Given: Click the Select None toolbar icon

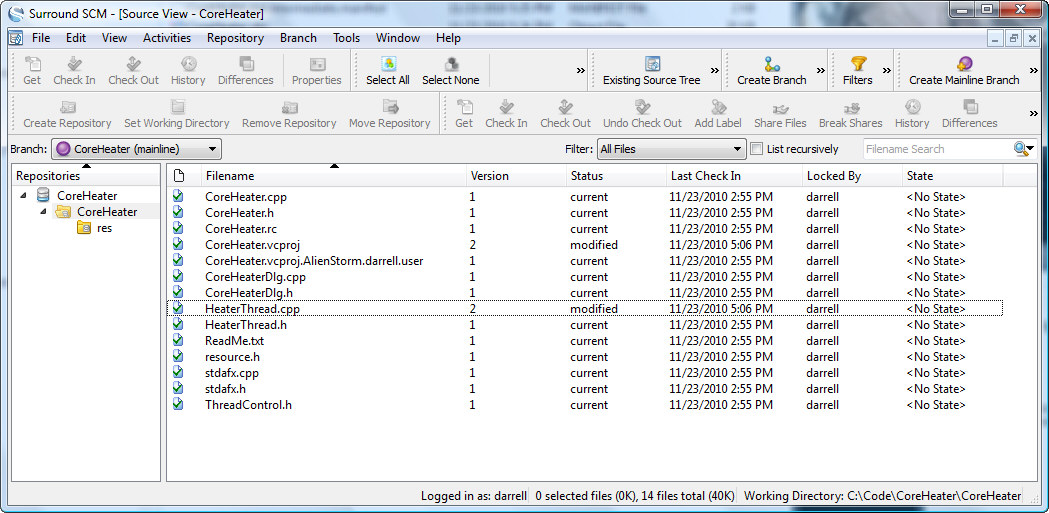Looking at the screenshot, I should point(450,64).
